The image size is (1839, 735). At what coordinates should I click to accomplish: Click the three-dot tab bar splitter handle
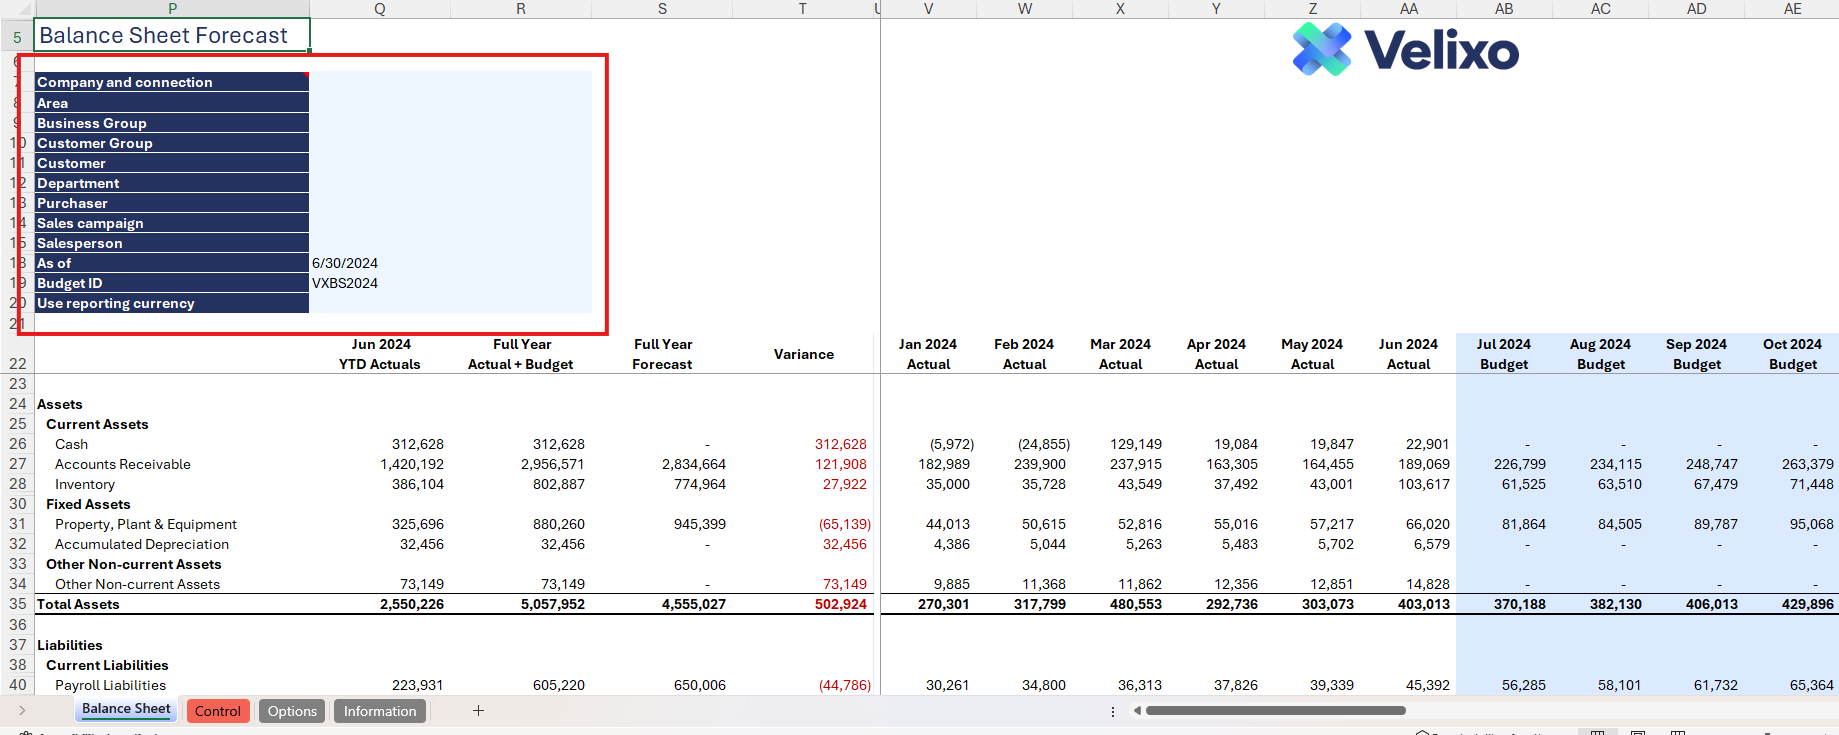tap(1113, 711)
